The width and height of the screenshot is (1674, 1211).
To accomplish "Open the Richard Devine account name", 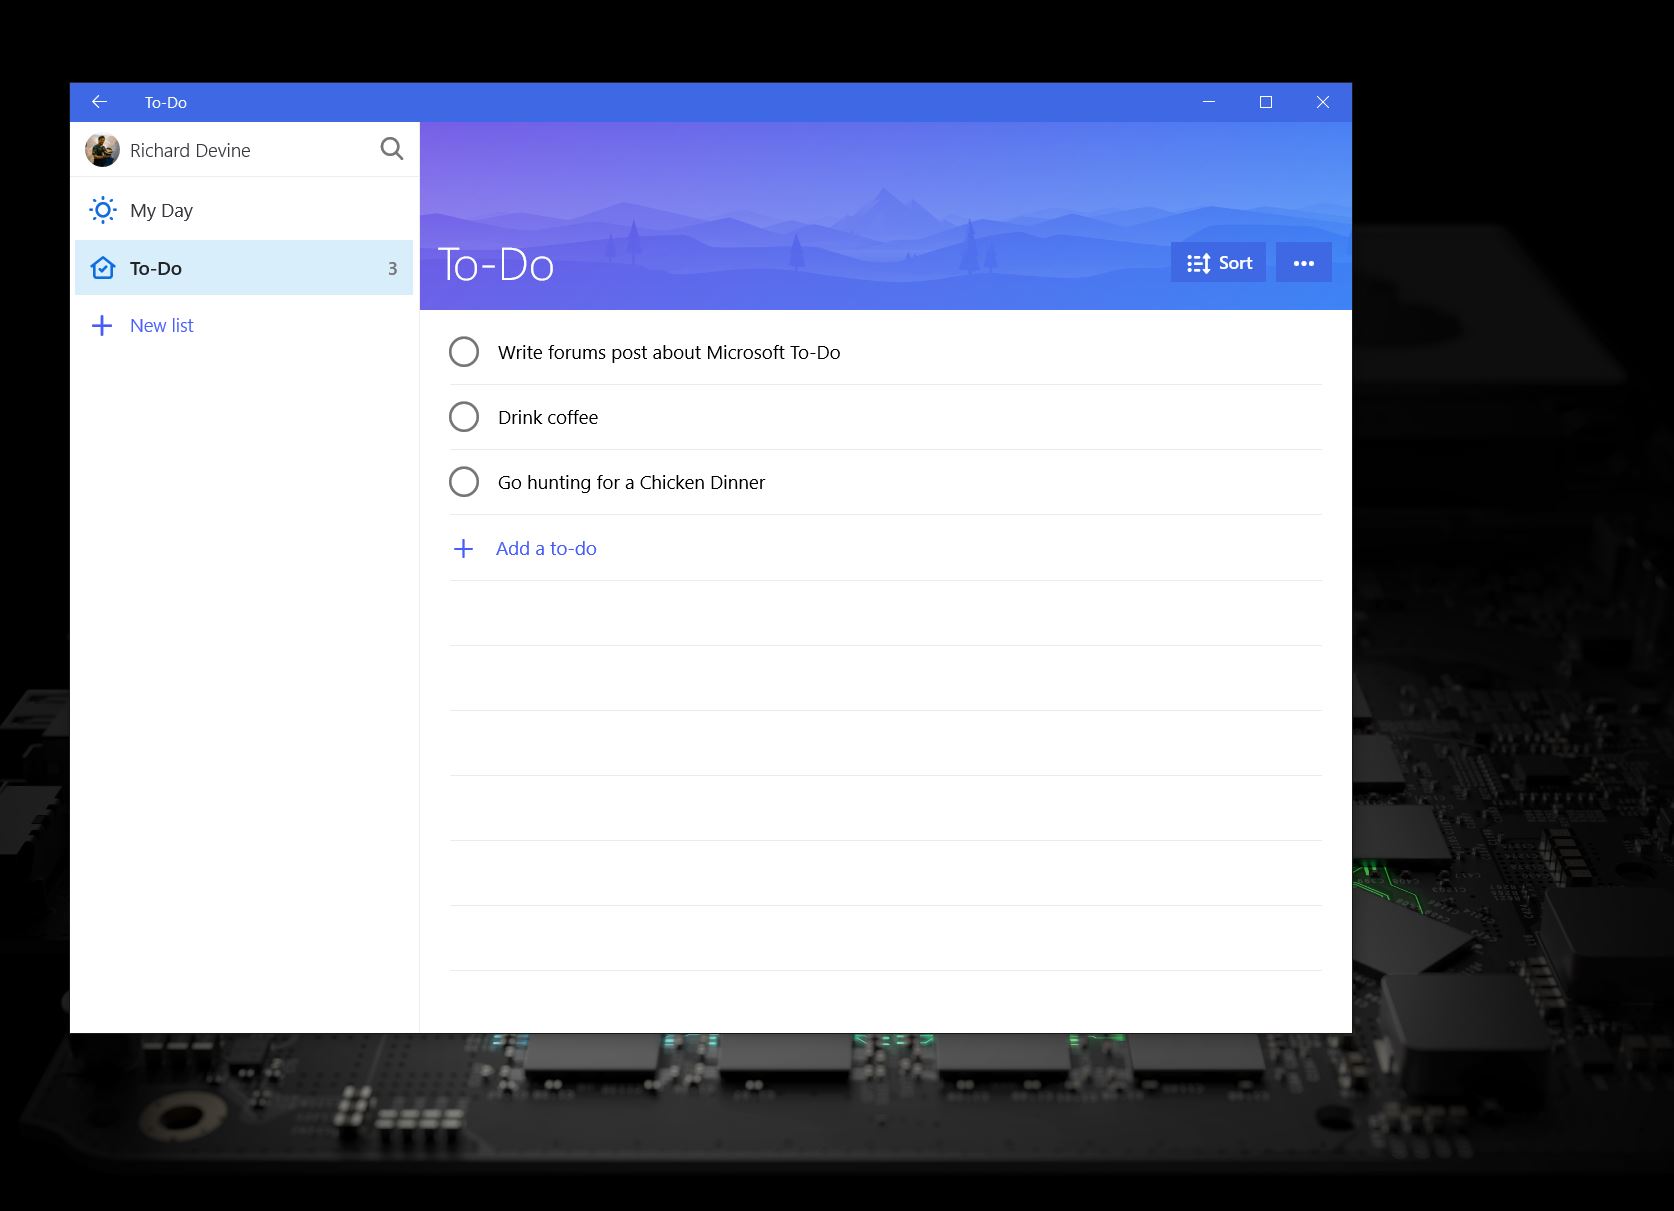I will point(190,150).
